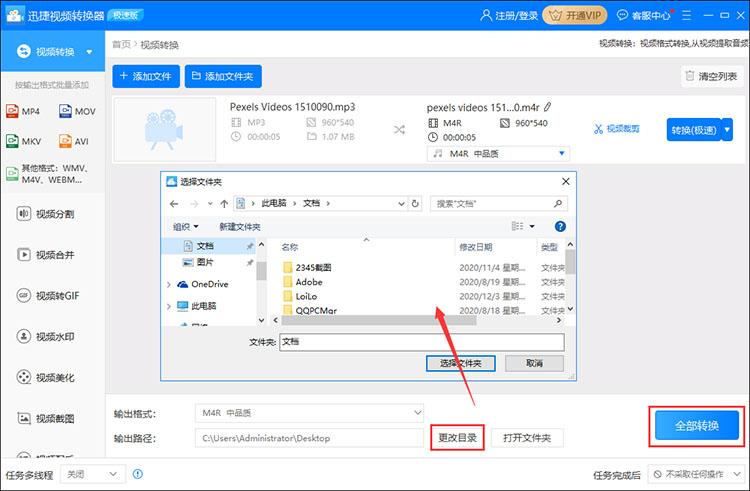Open the 视频合并 tool
Viewport: 750px width, 491px height.
(46, 255)
